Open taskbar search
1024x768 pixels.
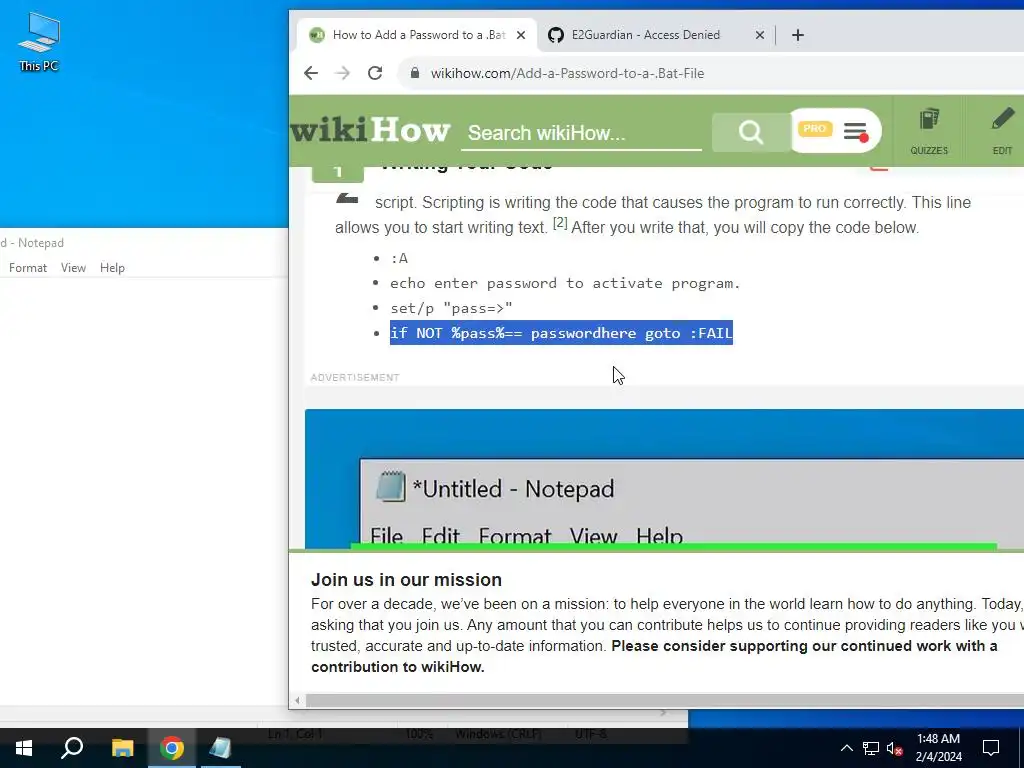(72, 748)
